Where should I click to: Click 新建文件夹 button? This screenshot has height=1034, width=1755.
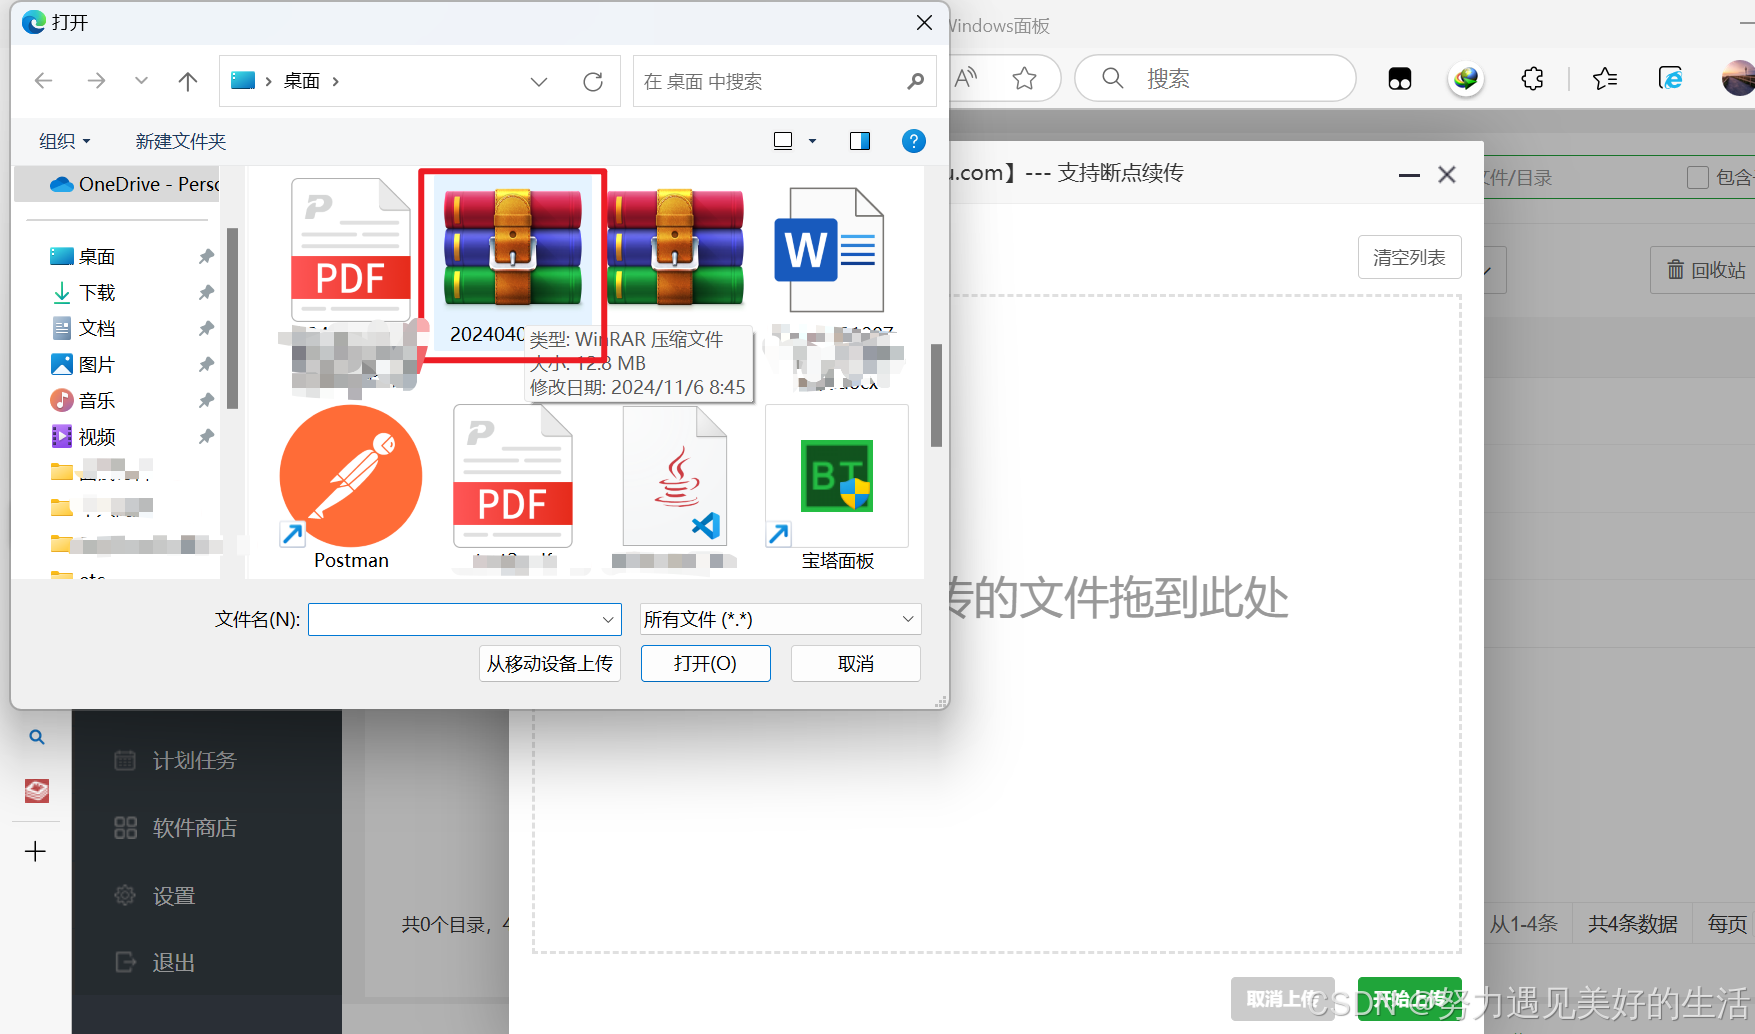click(181, 141)
